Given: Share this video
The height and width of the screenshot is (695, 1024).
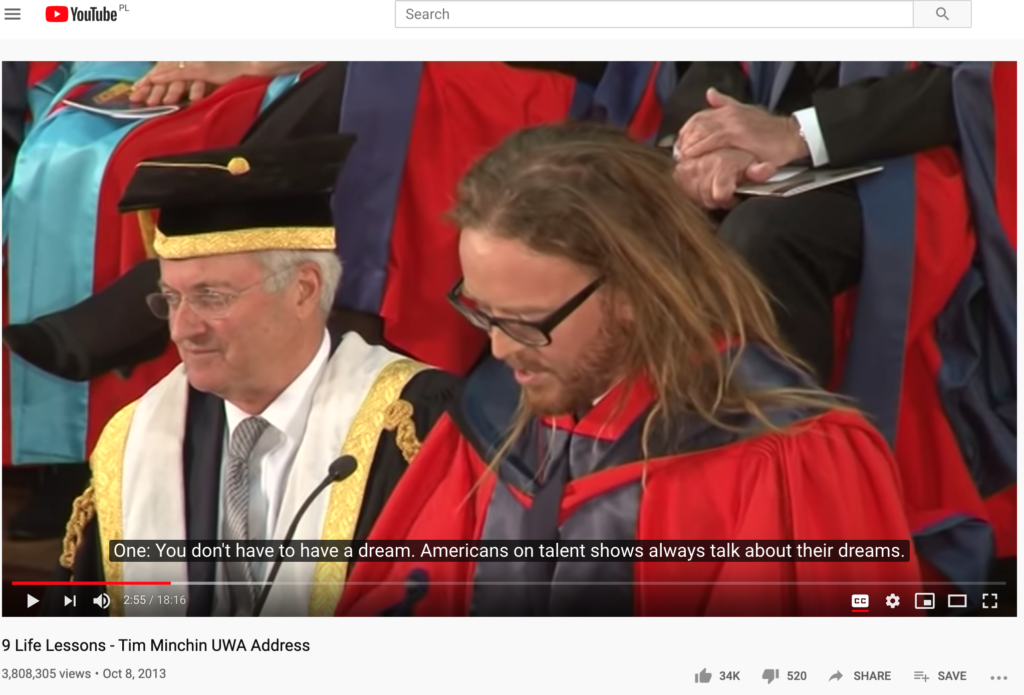Looking at the screenshot, I should [x=859, y=676].
